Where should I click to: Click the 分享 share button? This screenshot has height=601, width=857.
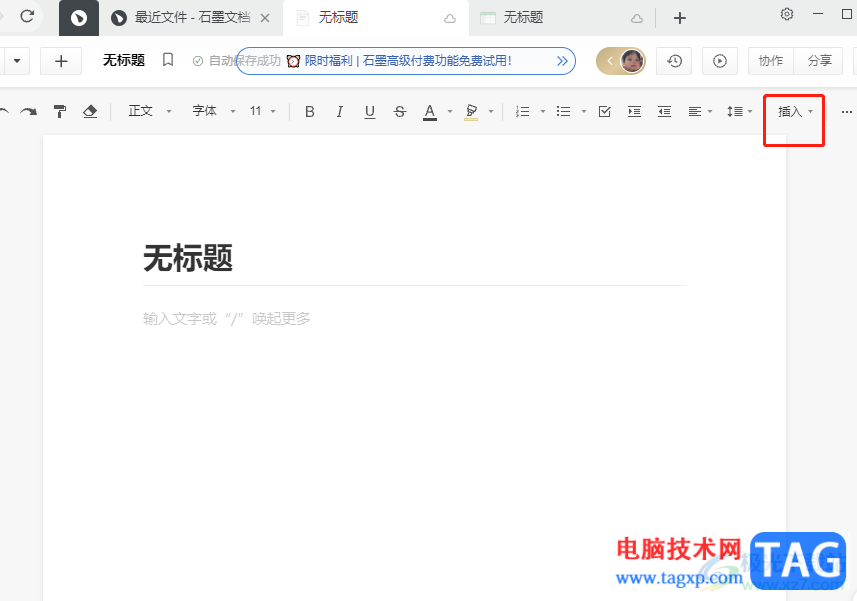[x=819, y=61]
